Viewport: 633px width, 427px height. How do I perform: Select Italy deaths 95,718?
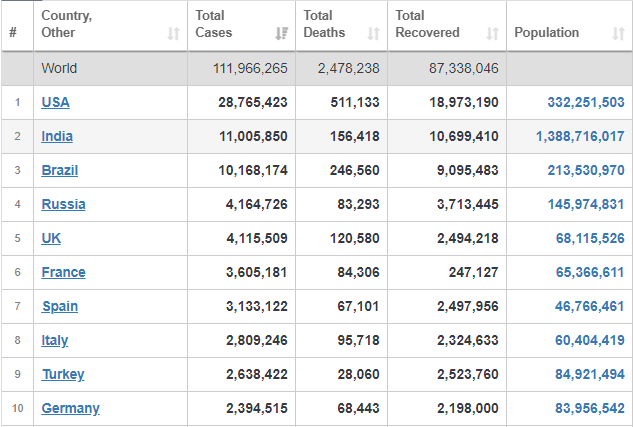(x=358, y=340)
